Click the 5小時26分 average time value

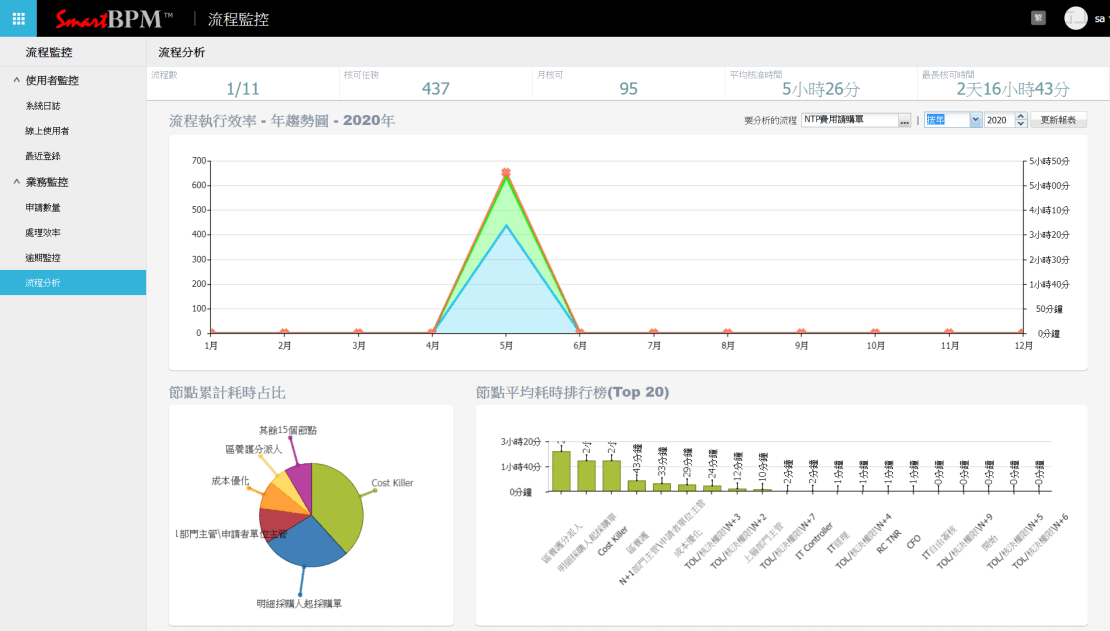point(820,89)
